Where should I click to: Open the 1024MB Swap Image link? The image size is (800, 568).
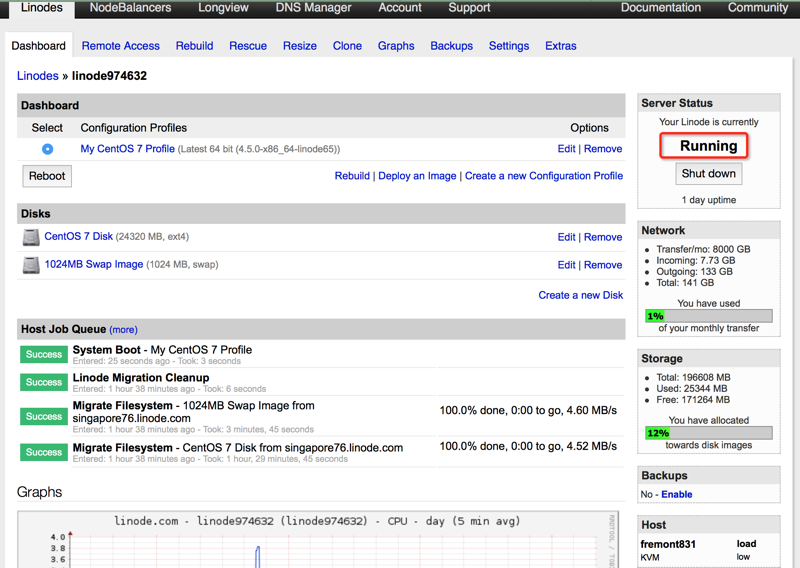(94, 264)
